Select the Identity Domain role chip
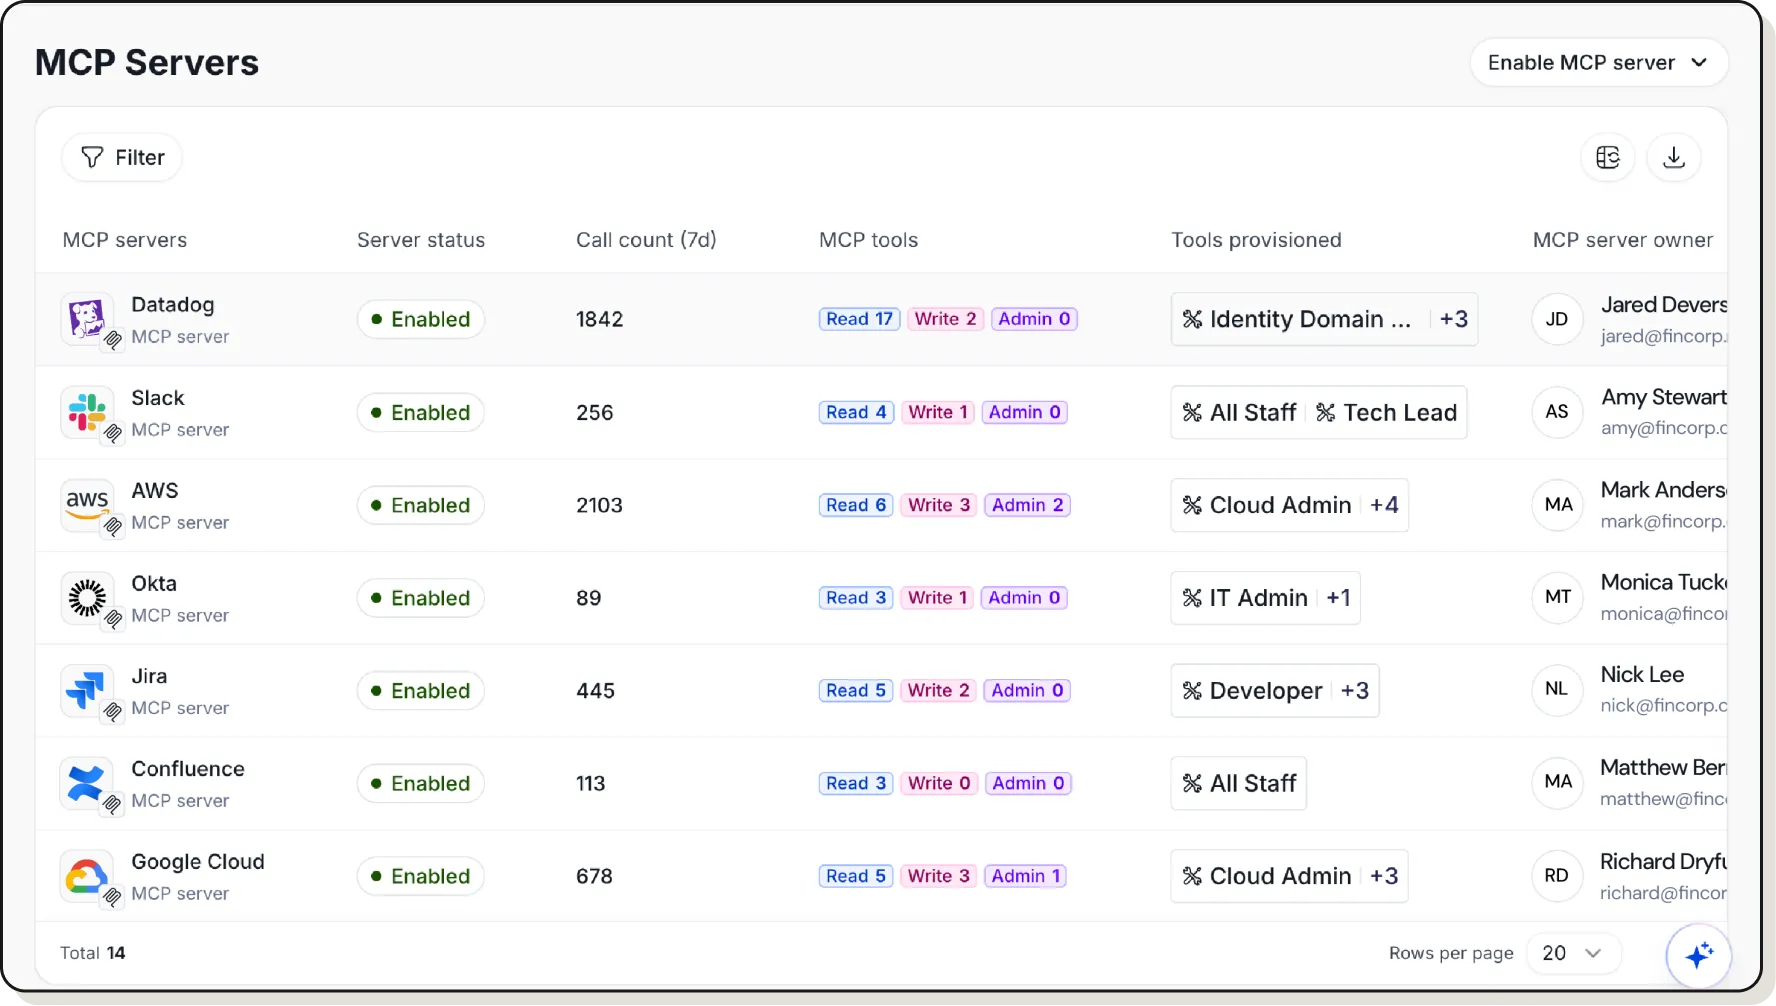Viewport: 1776px width, 1006px height. (x=1297, y=319)
